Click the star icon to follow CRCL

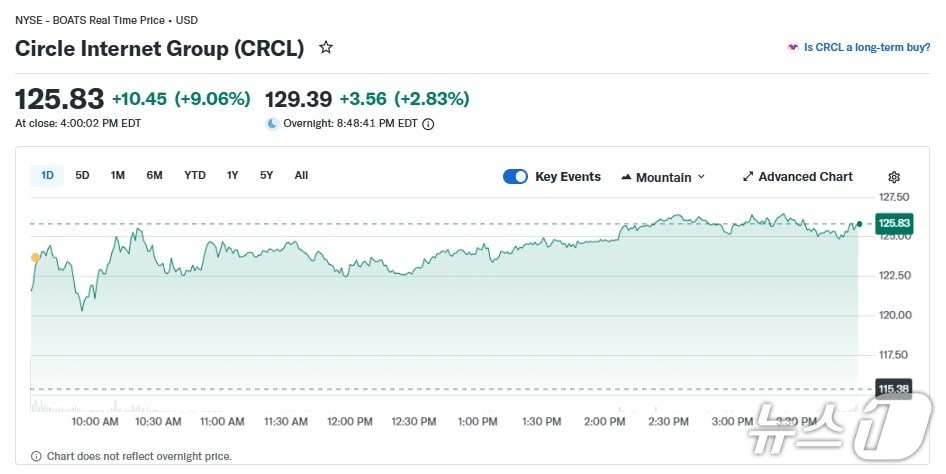point(326,47)
